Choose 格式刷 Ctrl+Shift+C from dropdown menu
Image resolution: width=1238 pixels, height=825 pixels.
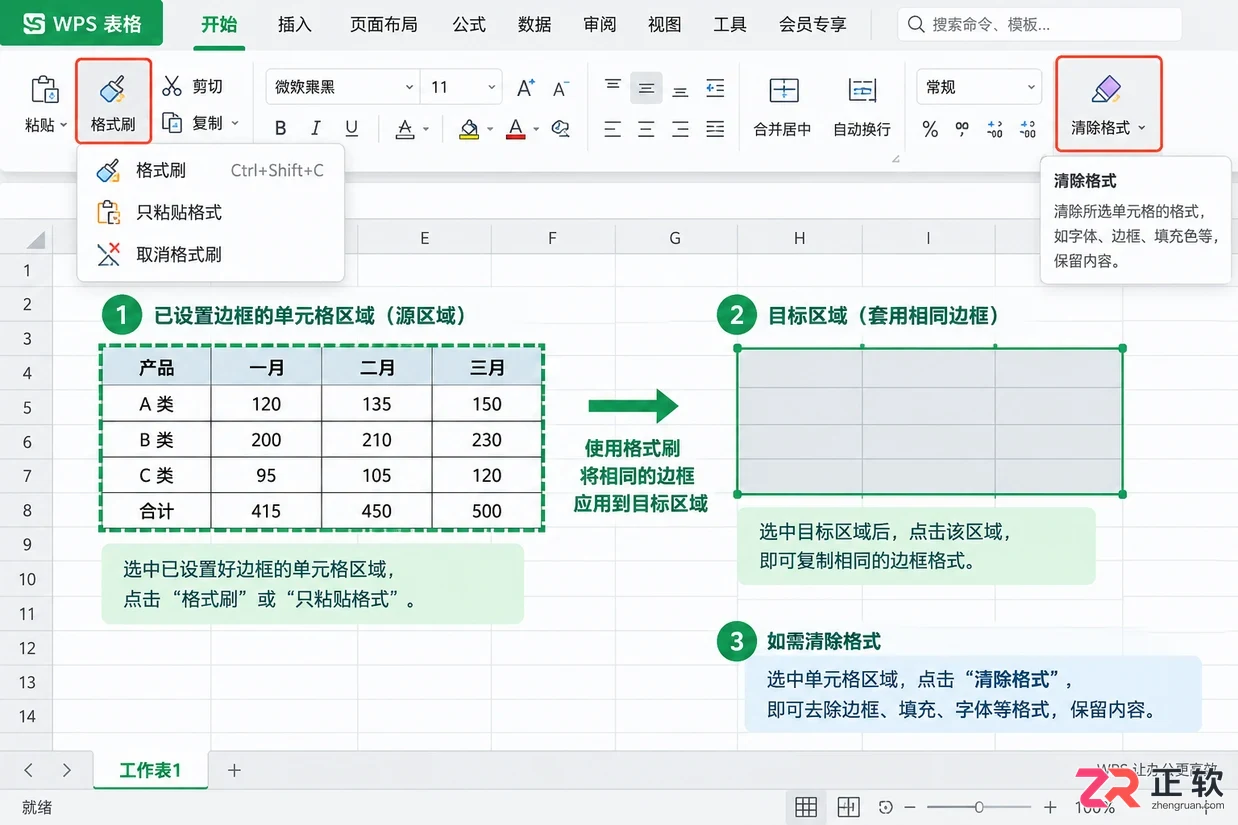click(x=210, y=170)
